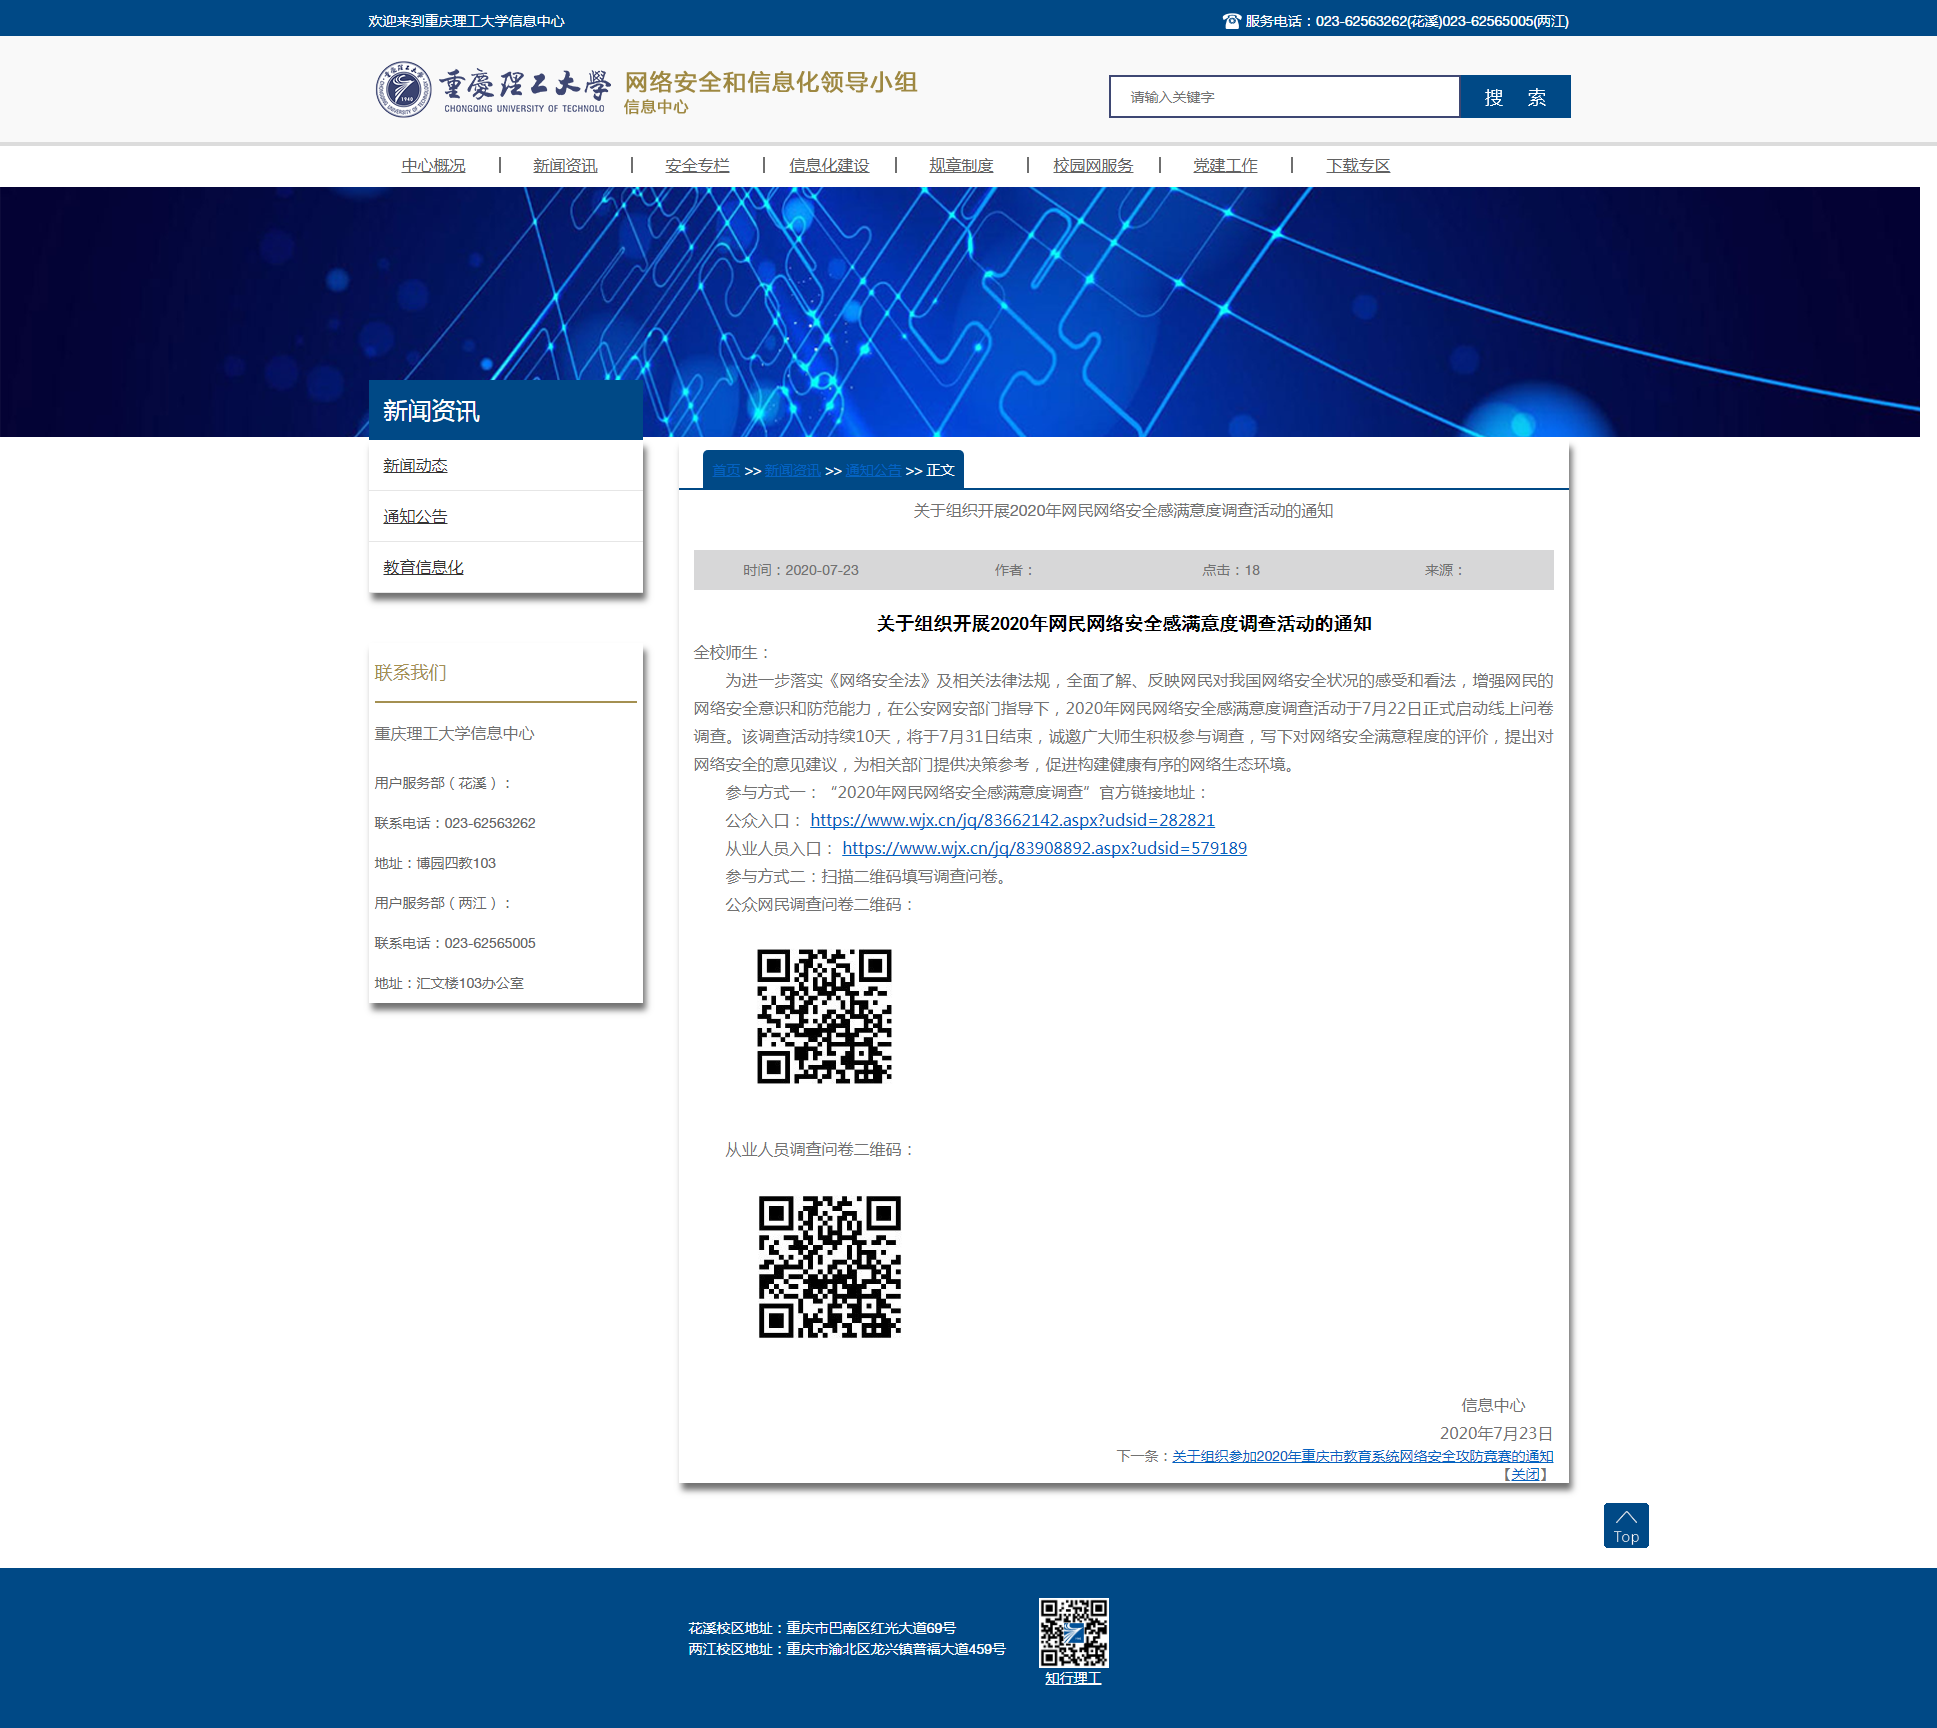
Task: Click the 欢迎来到重庆理工大学信息中心 text
Action: pos(466,21)
